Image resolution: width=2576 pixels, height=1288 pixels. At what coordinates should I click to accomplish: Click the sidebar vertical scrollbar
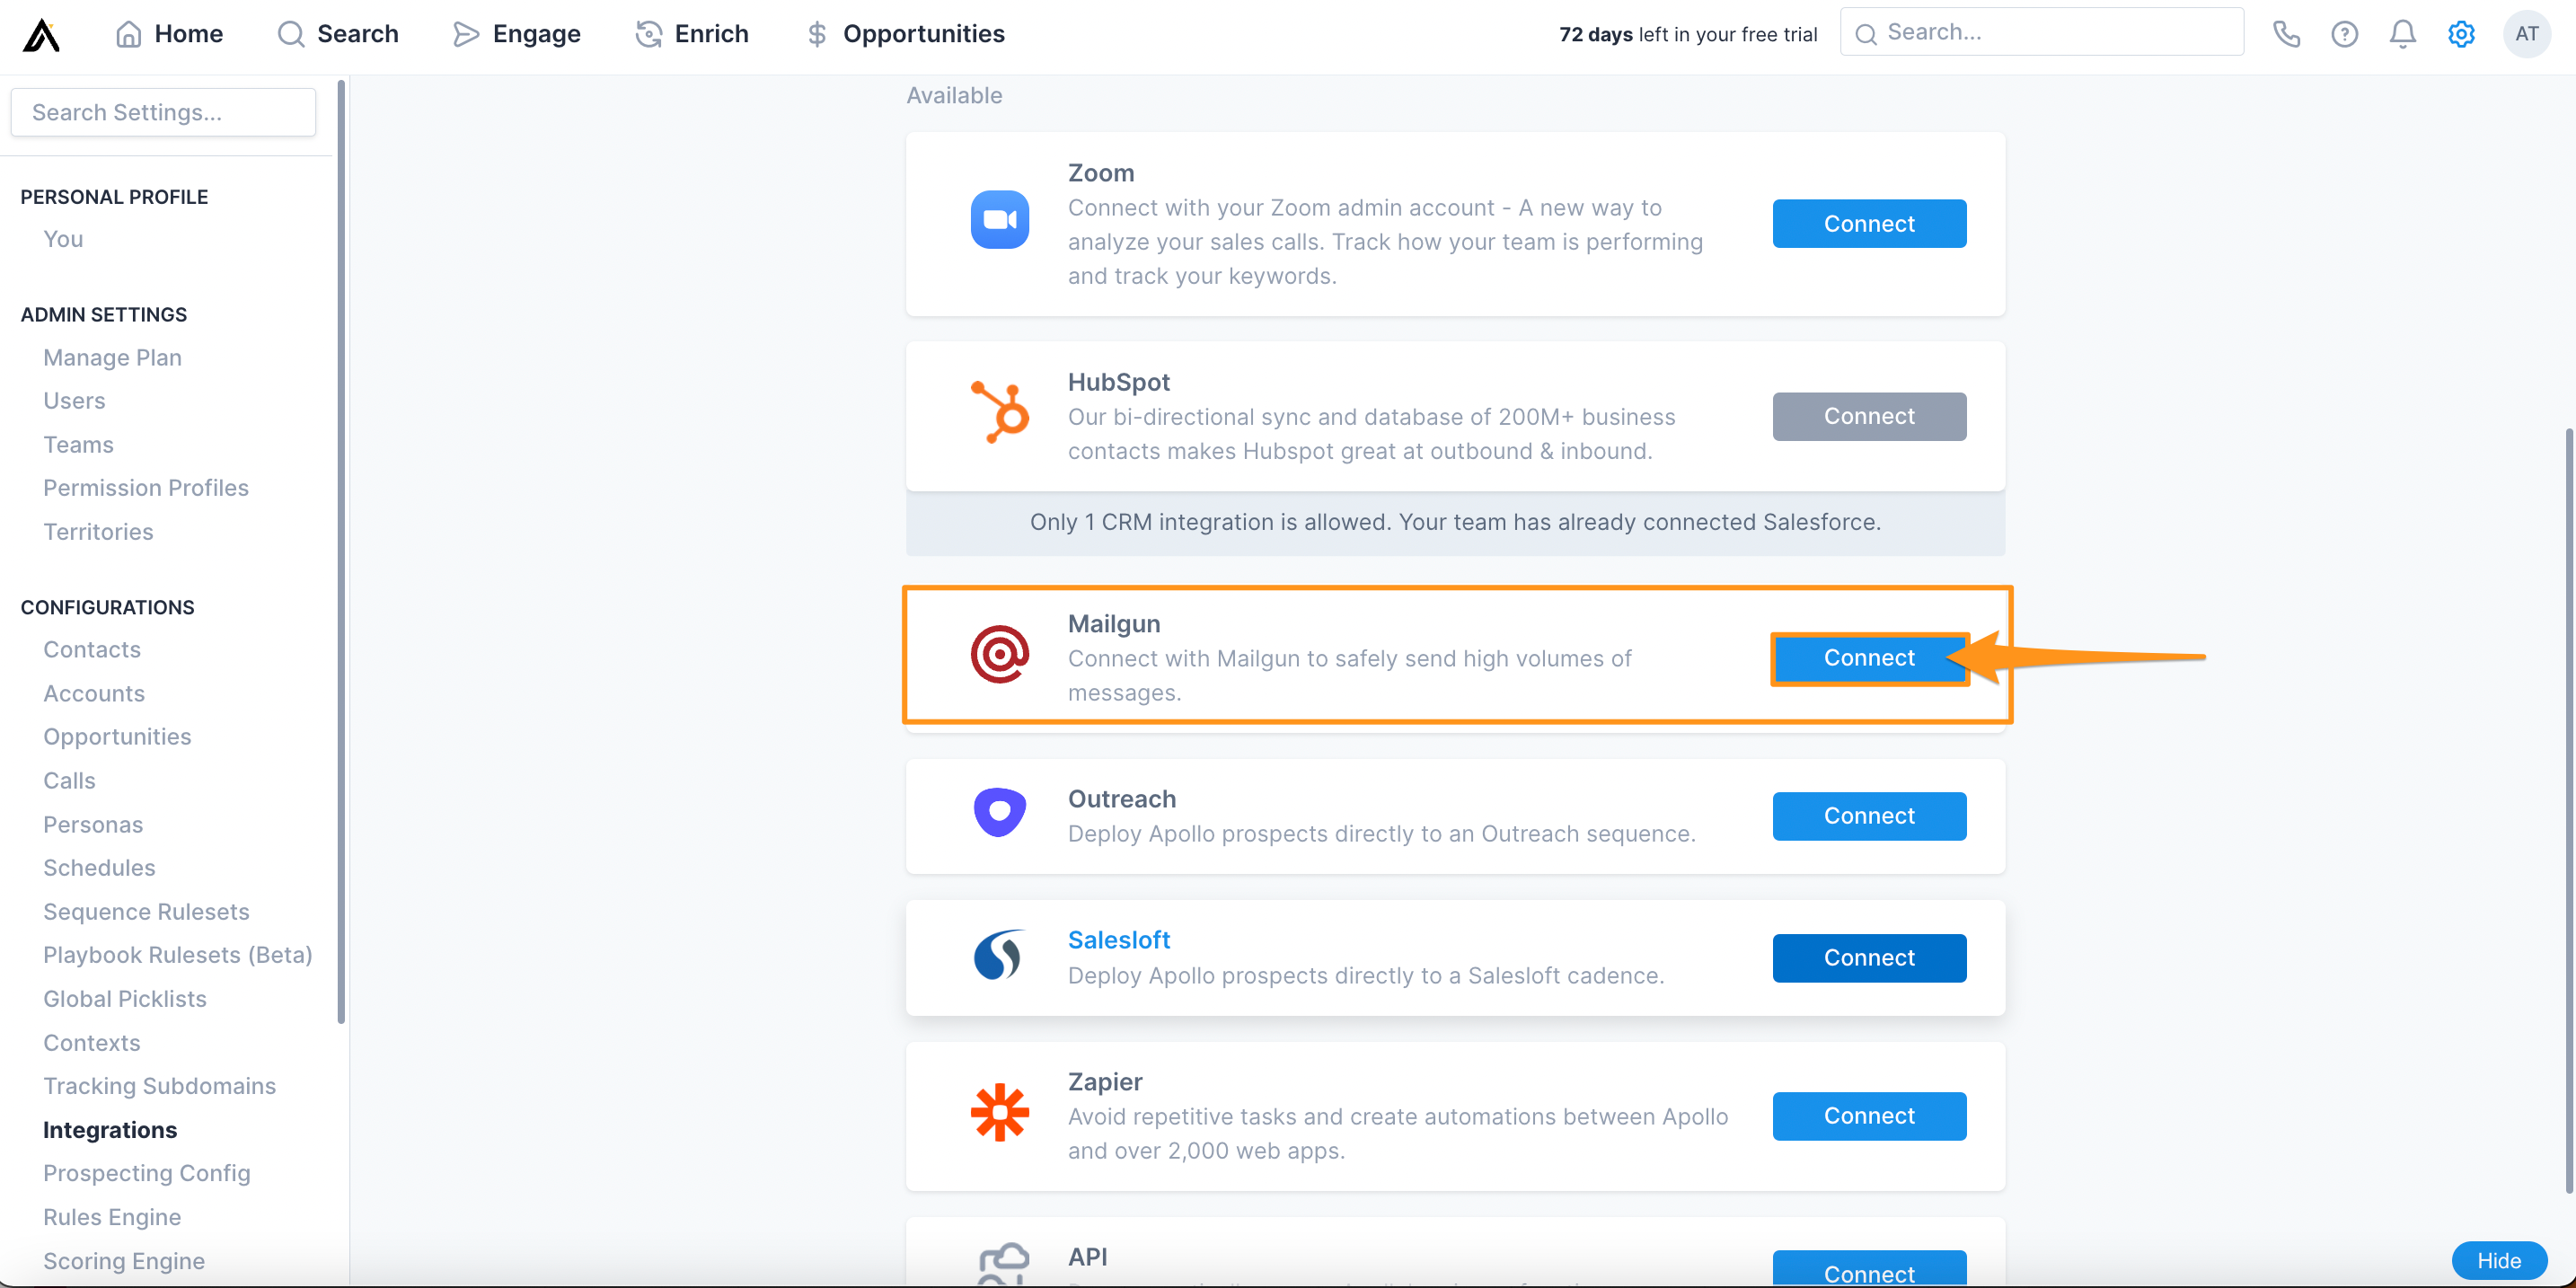coord(341,552)
